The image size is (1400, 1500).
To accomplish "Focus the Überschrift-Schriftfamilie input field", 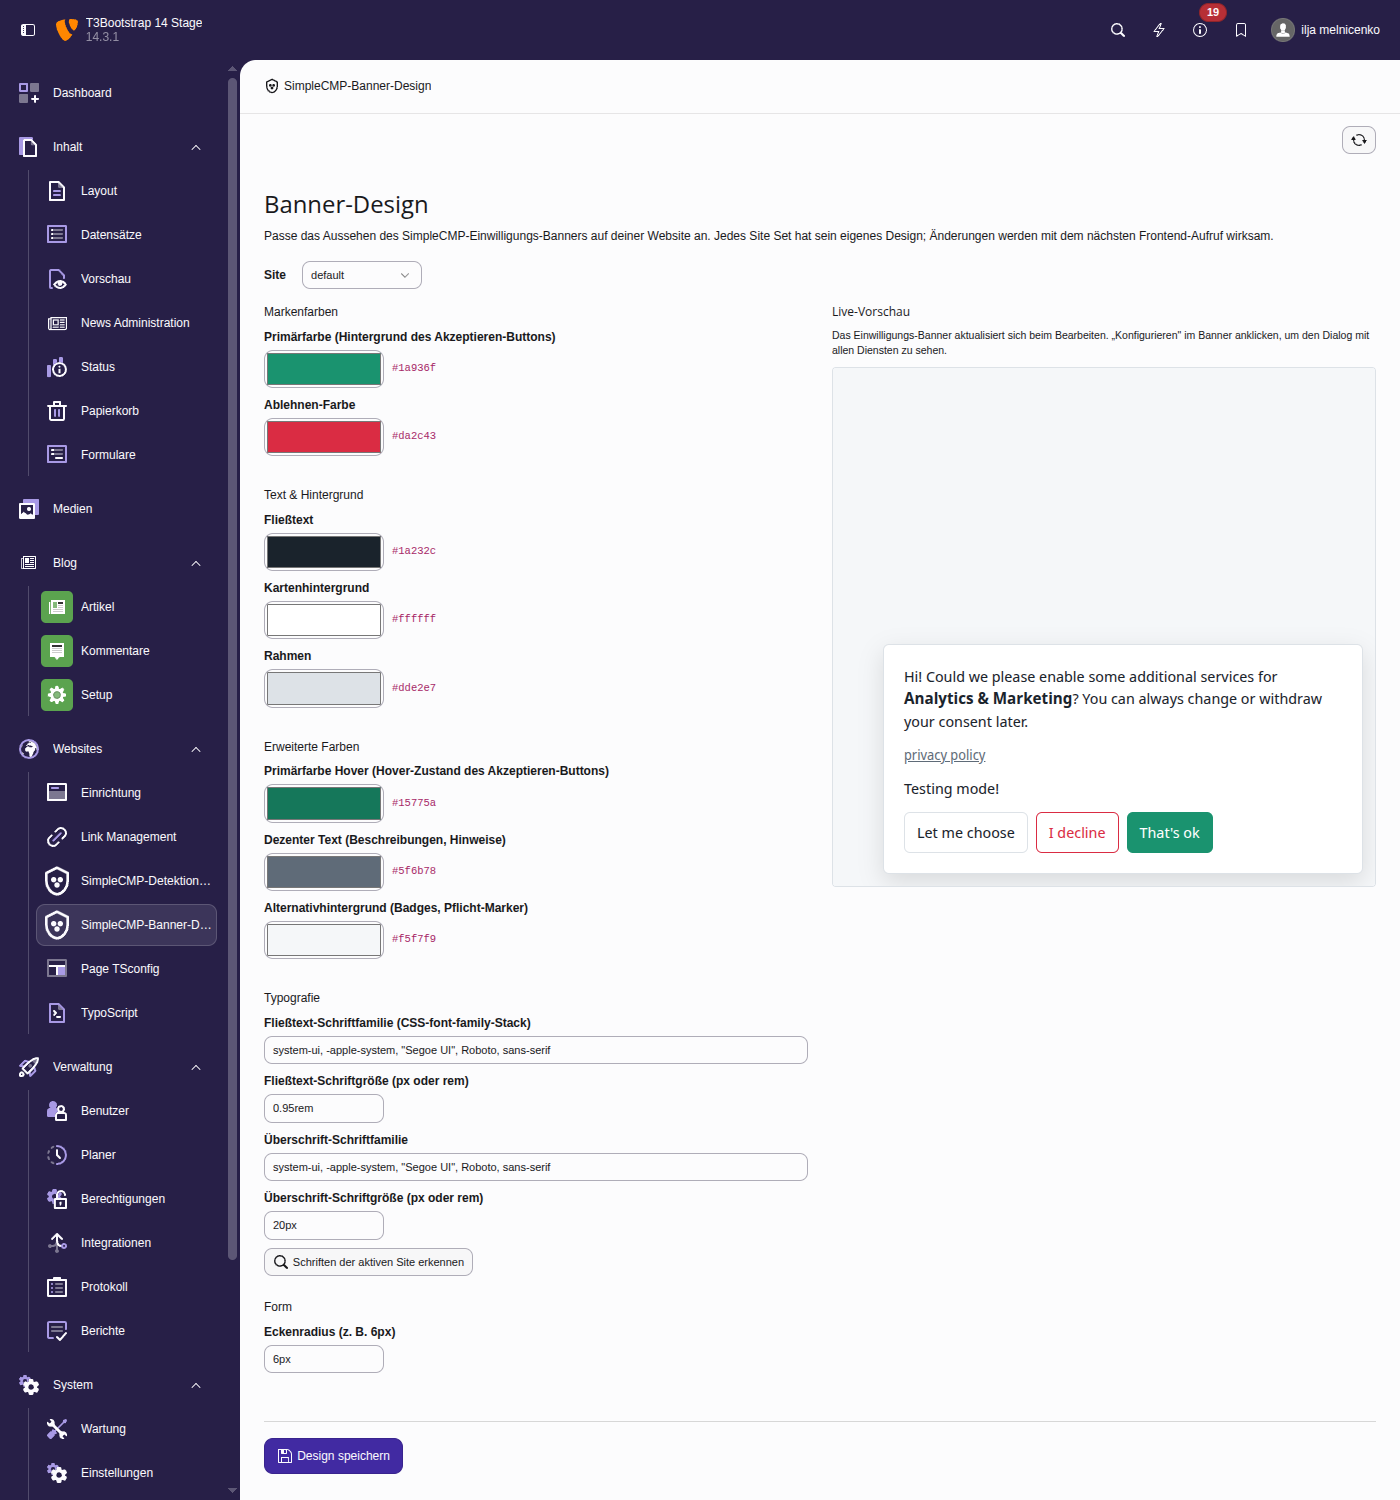I will (536, 1167).
